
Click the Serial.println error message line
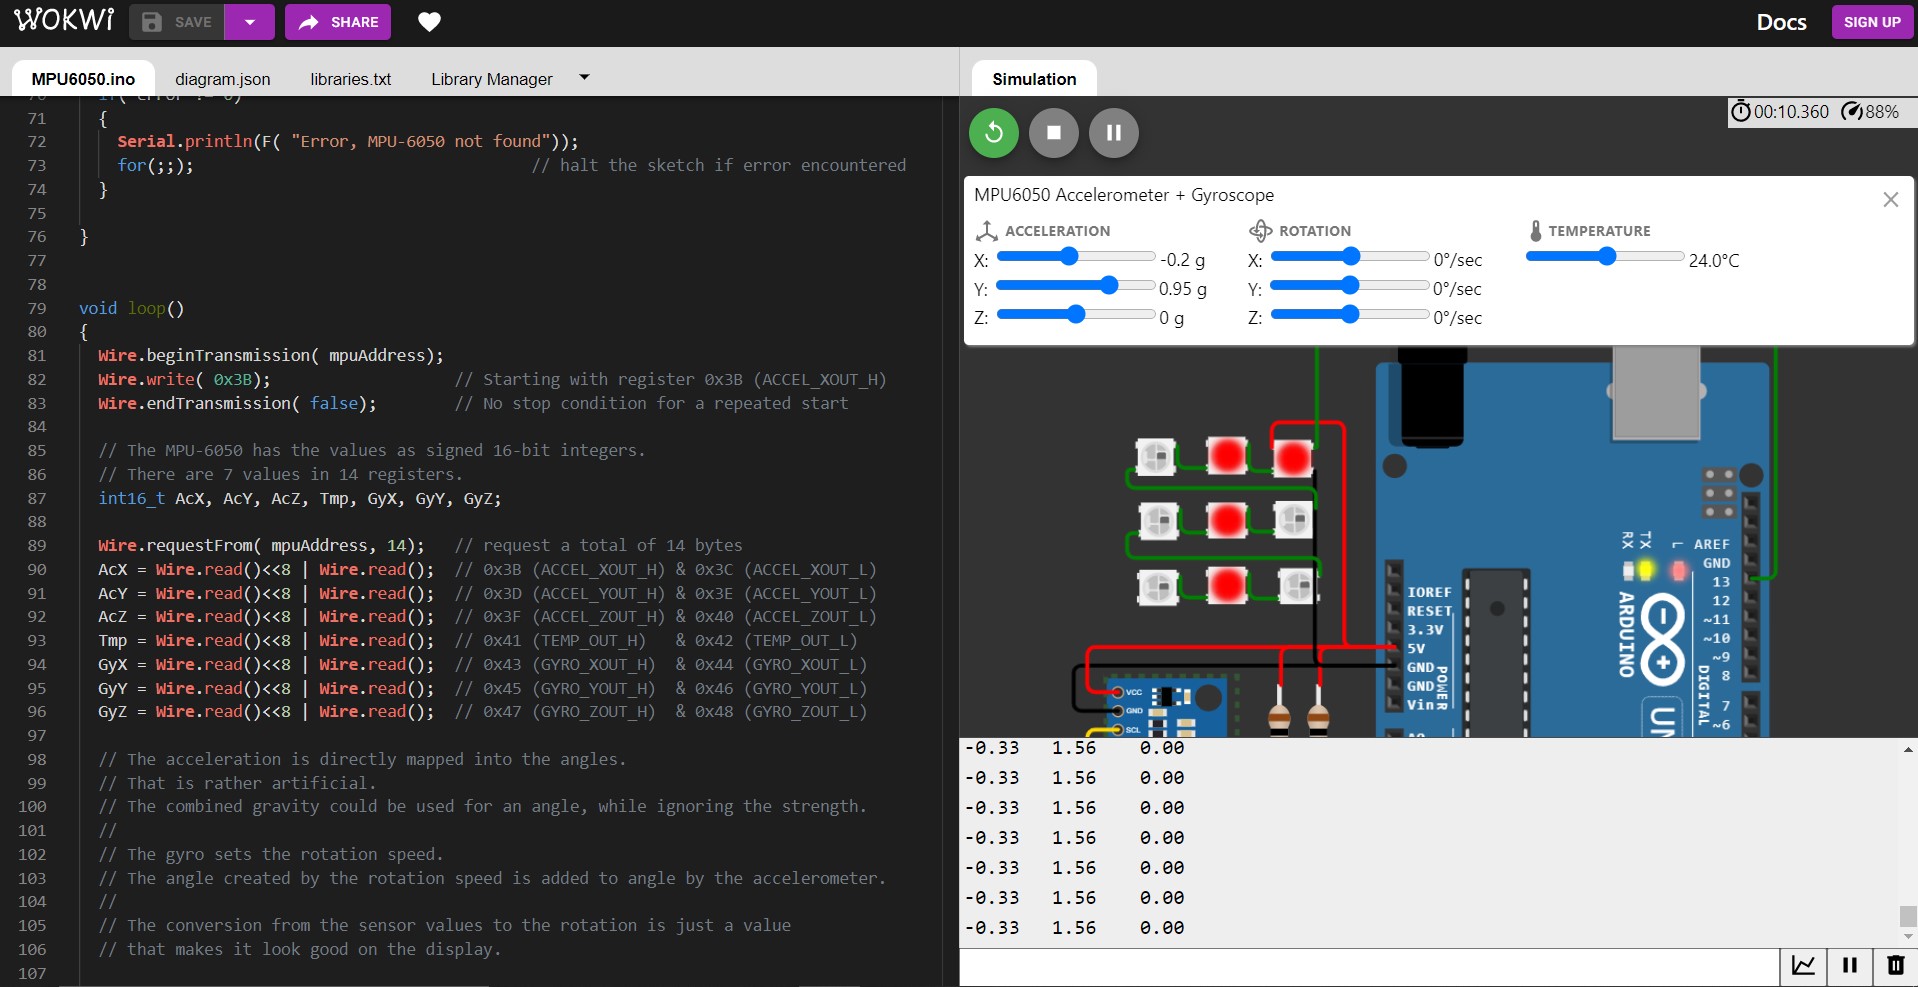tap(347, 141)
